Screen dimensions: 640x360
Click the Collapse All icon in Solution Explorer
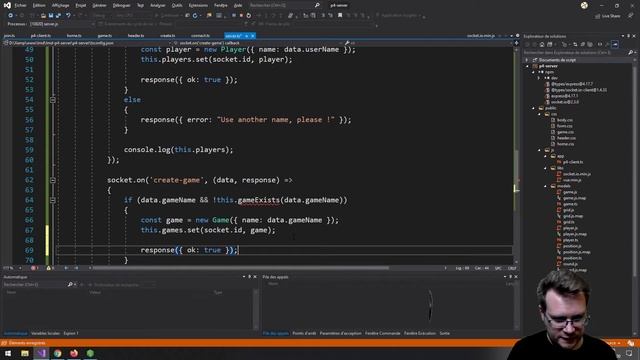(x=582, y=44)
